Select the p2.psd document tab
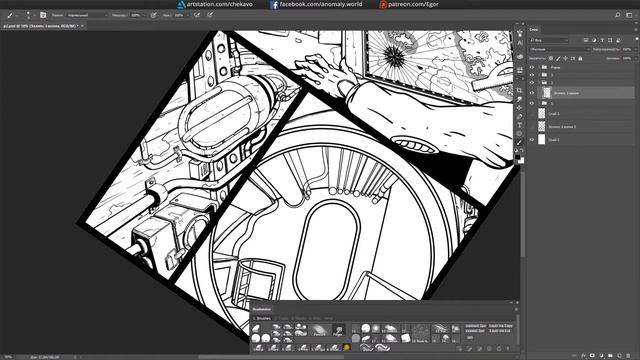640x360 pixels. coord(40,26)
